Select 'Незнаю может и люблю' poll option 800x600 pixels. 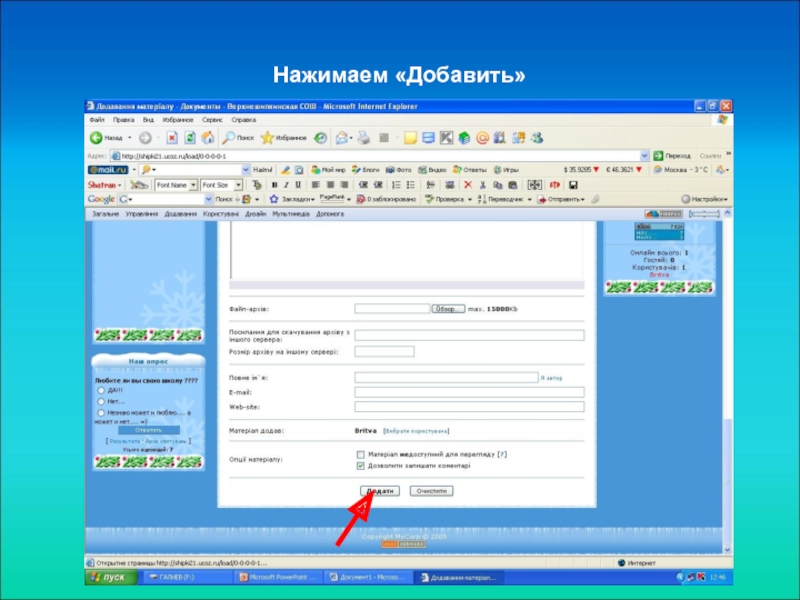tap(101, 413)
